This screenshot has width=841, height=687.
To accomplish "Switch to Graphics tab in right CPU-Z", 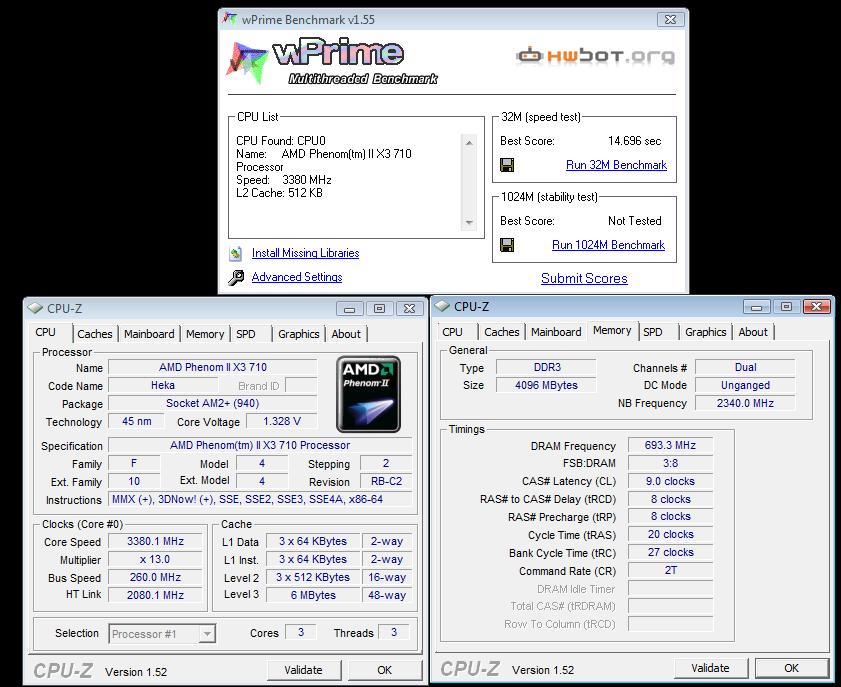I will pos(706,332).
